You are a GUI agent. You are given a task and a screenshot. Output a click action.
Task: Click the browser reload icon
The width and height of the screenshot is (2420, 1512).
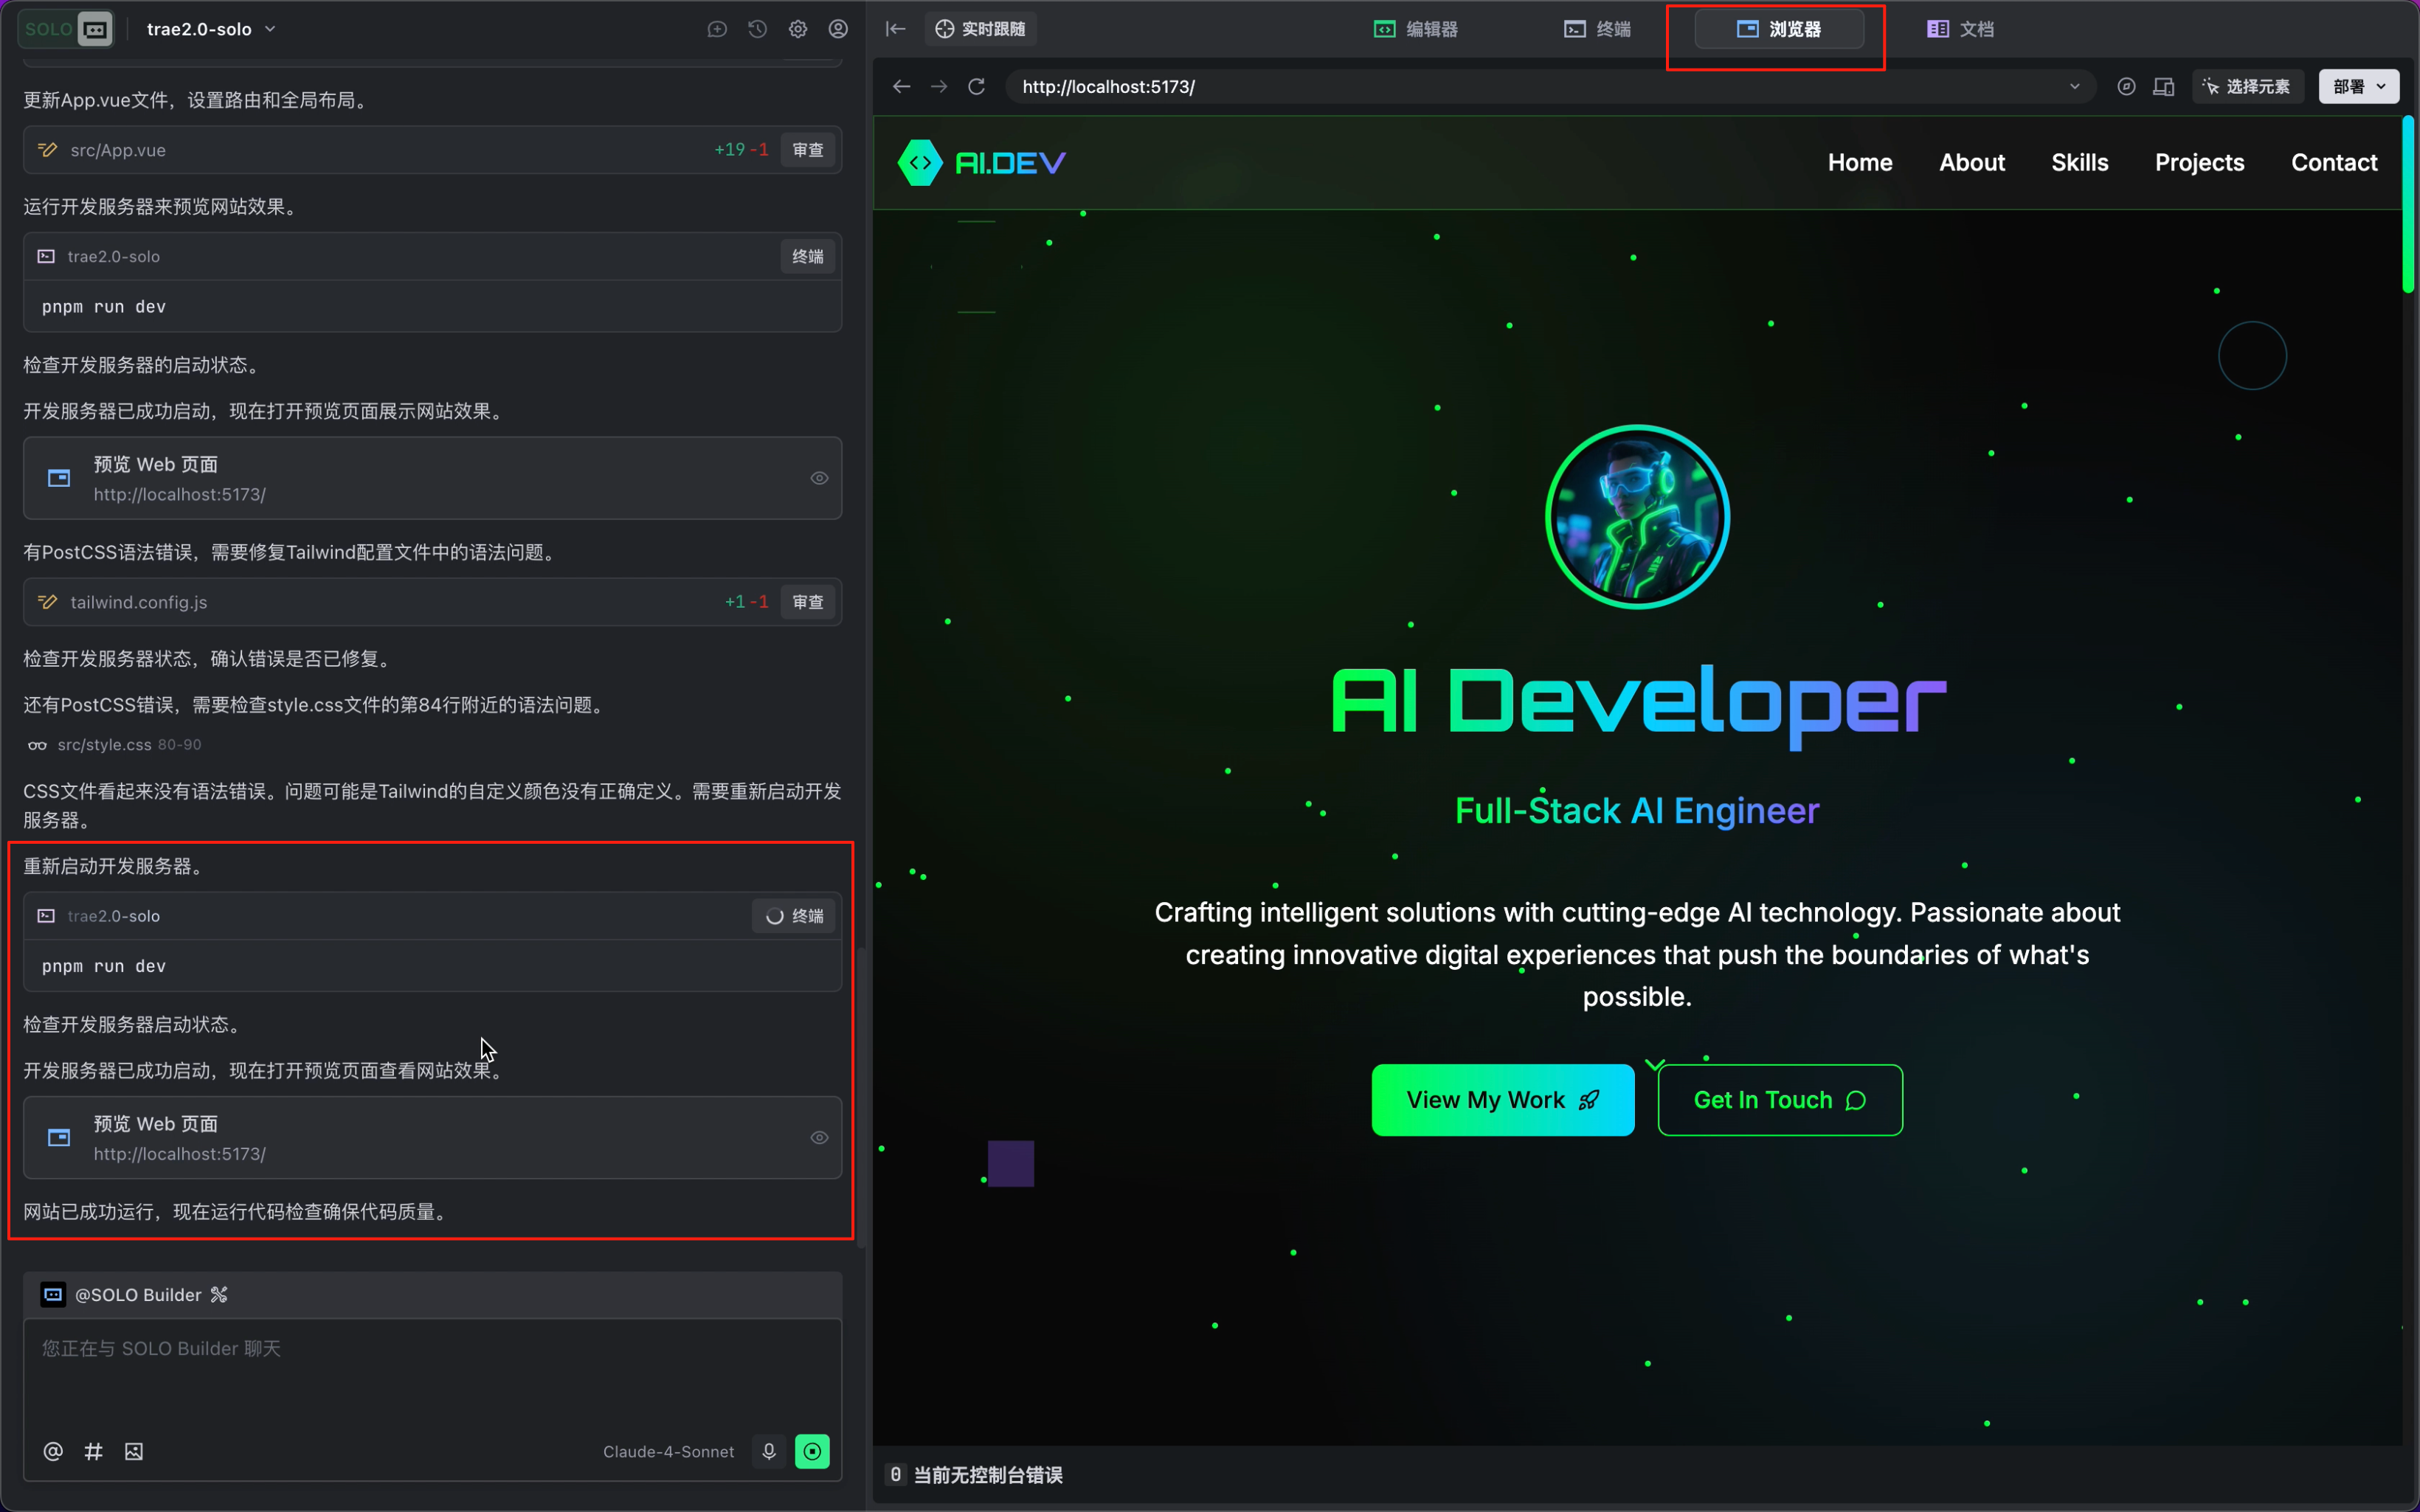[976, 87]
